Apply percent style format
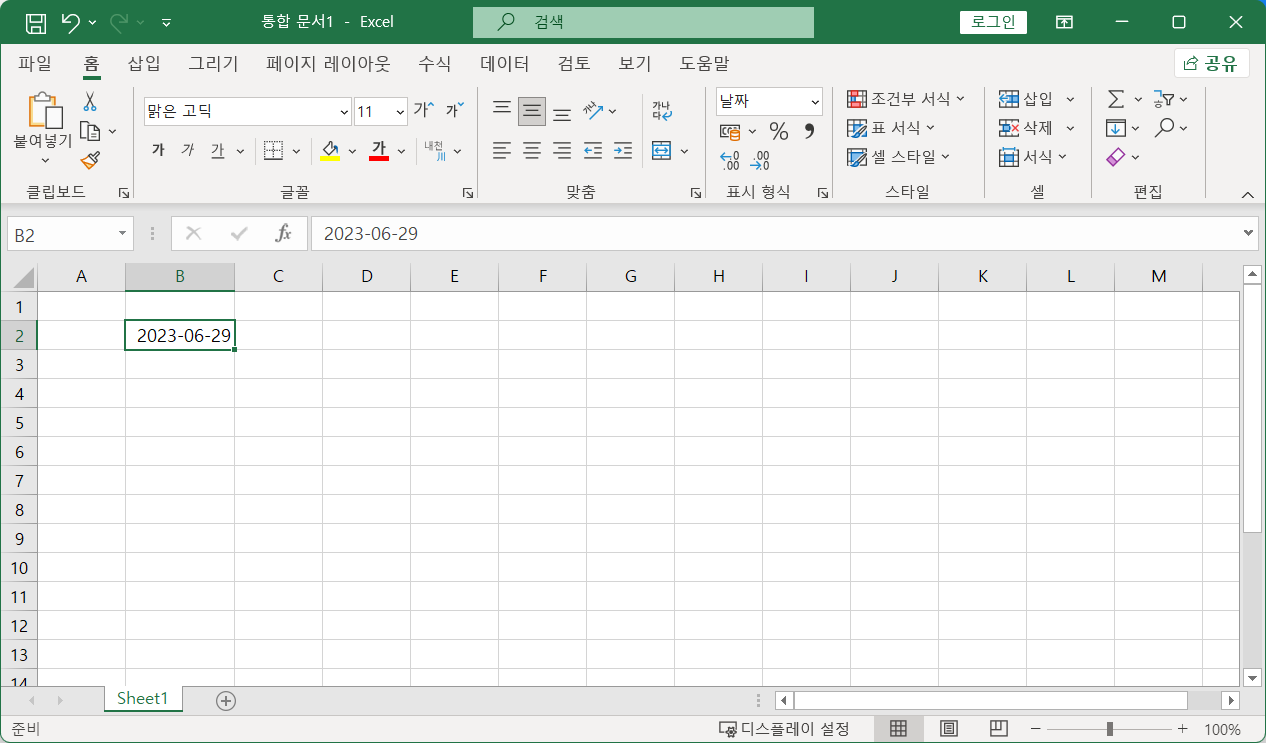This screenshot has width=1266, height=743. 779,131
